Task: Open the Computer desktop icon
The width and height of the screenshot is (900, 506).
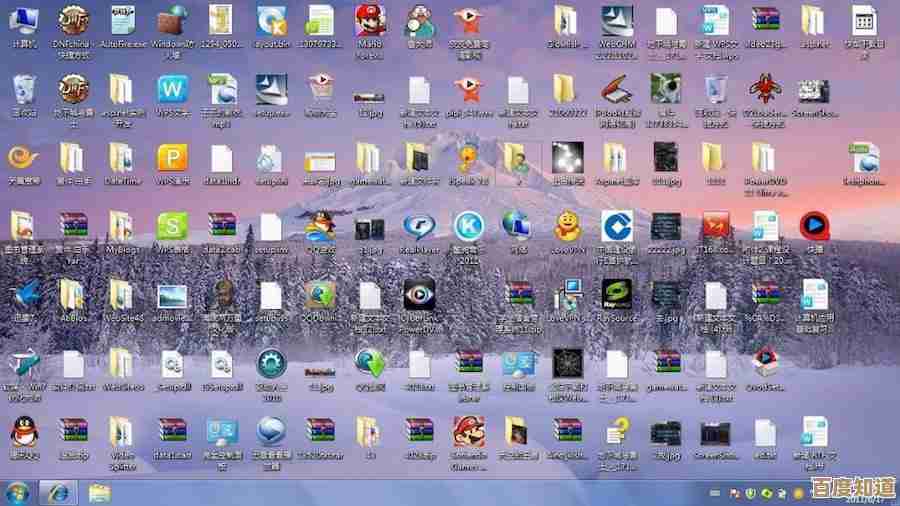Action: [22, 22]
